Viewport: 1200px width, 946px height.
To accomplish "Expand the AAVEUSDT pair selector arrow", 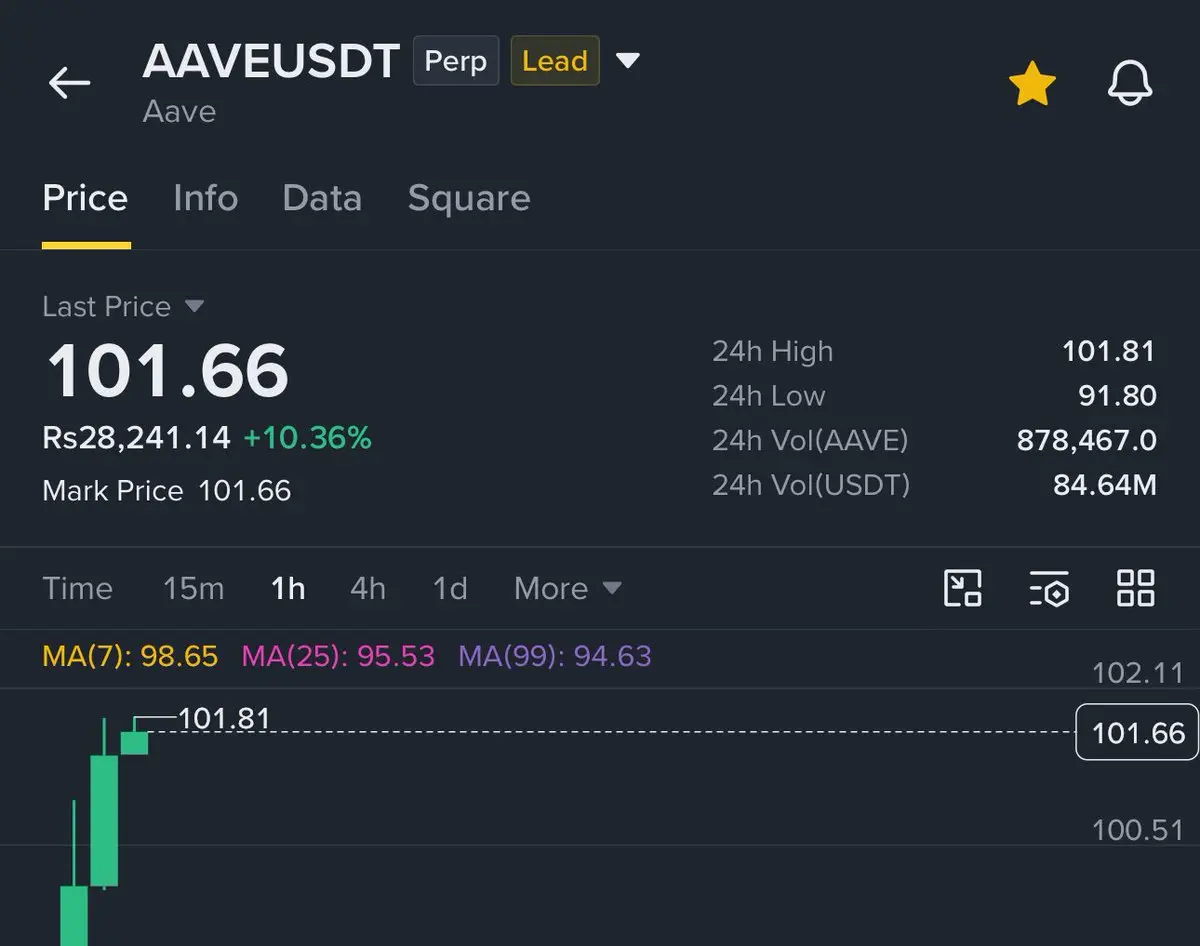I will coord(627,61).
